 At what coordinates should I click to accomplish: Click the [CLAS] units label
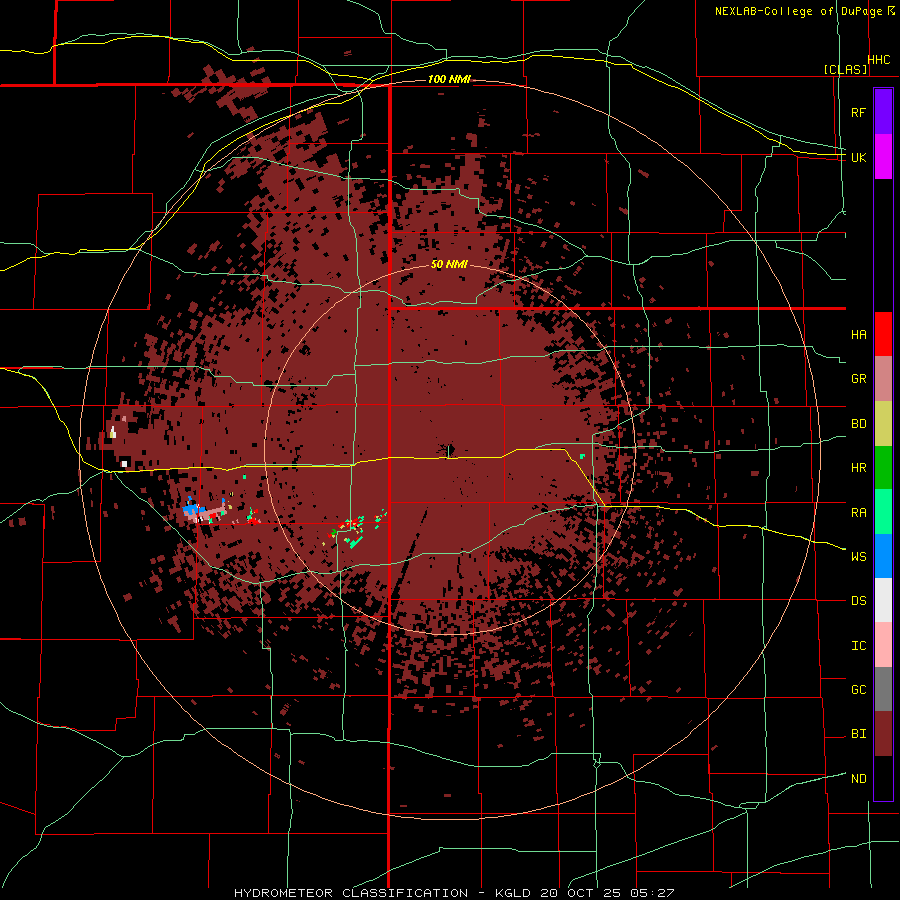coord(845,69)
